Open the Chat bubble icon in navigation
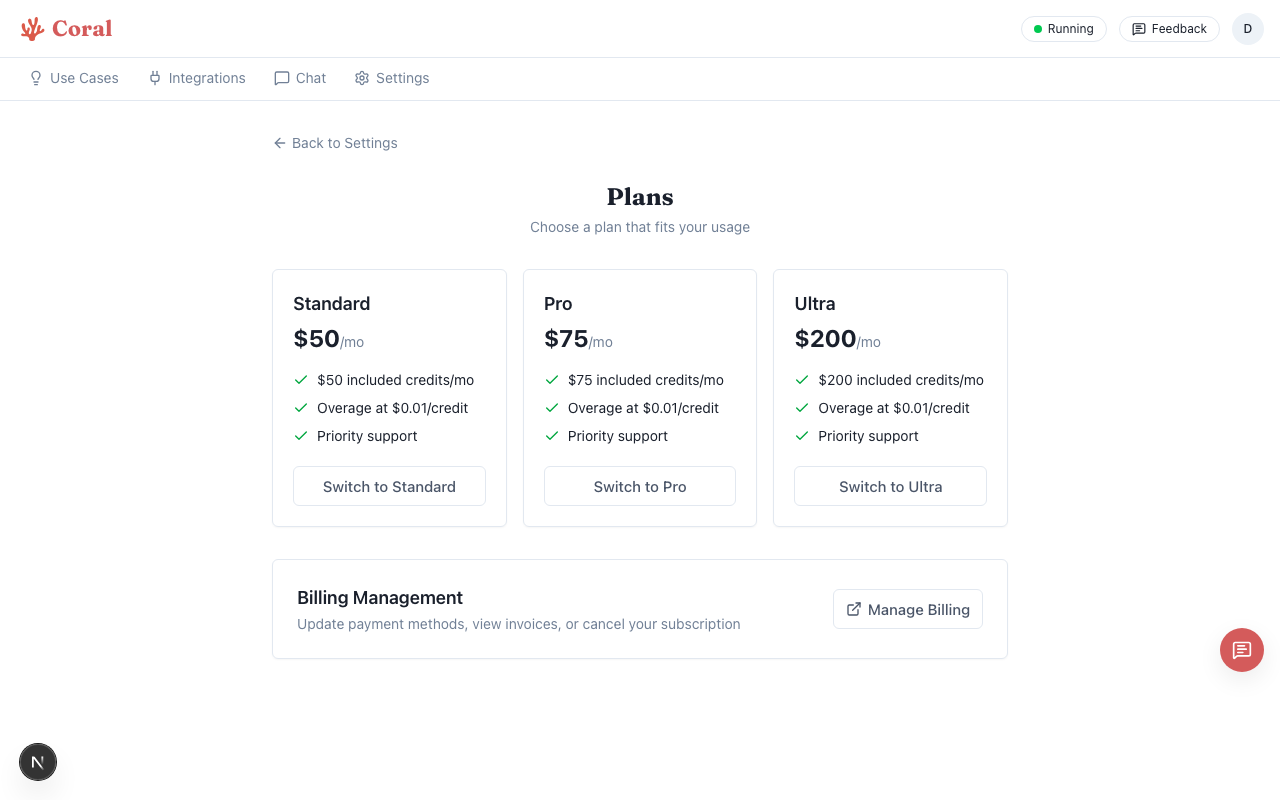The width and height of the screenshot is (1280, 800). point(281,78)
